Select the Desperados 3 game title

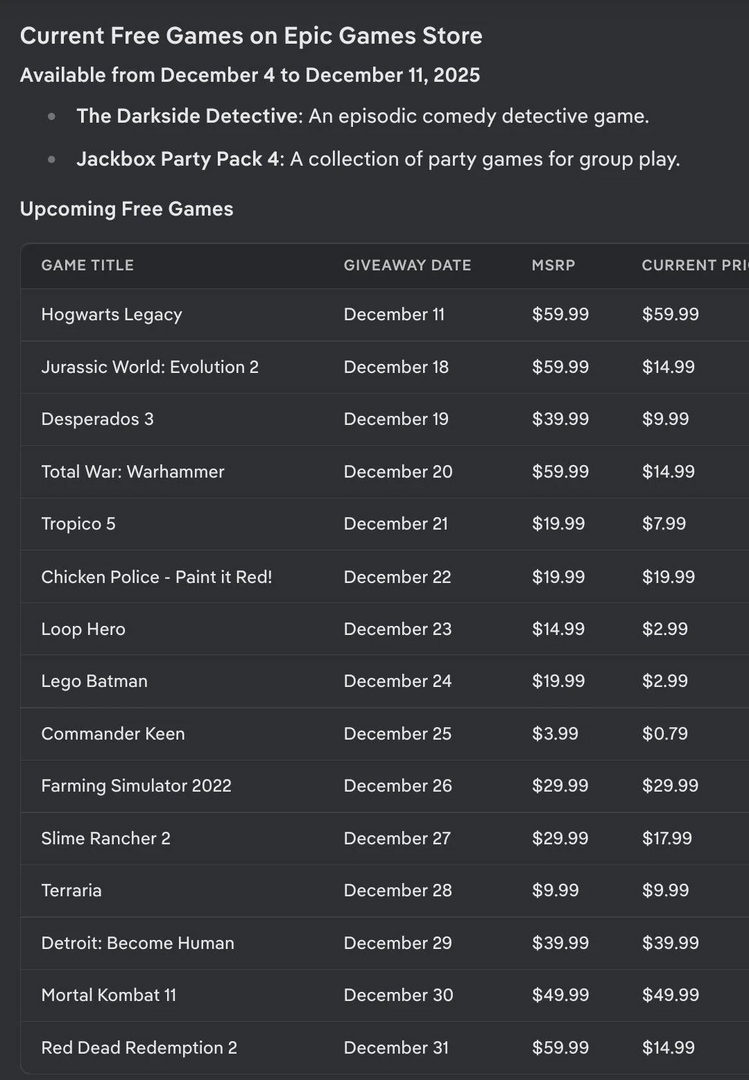pyautogui.click(x=97, y=419)
